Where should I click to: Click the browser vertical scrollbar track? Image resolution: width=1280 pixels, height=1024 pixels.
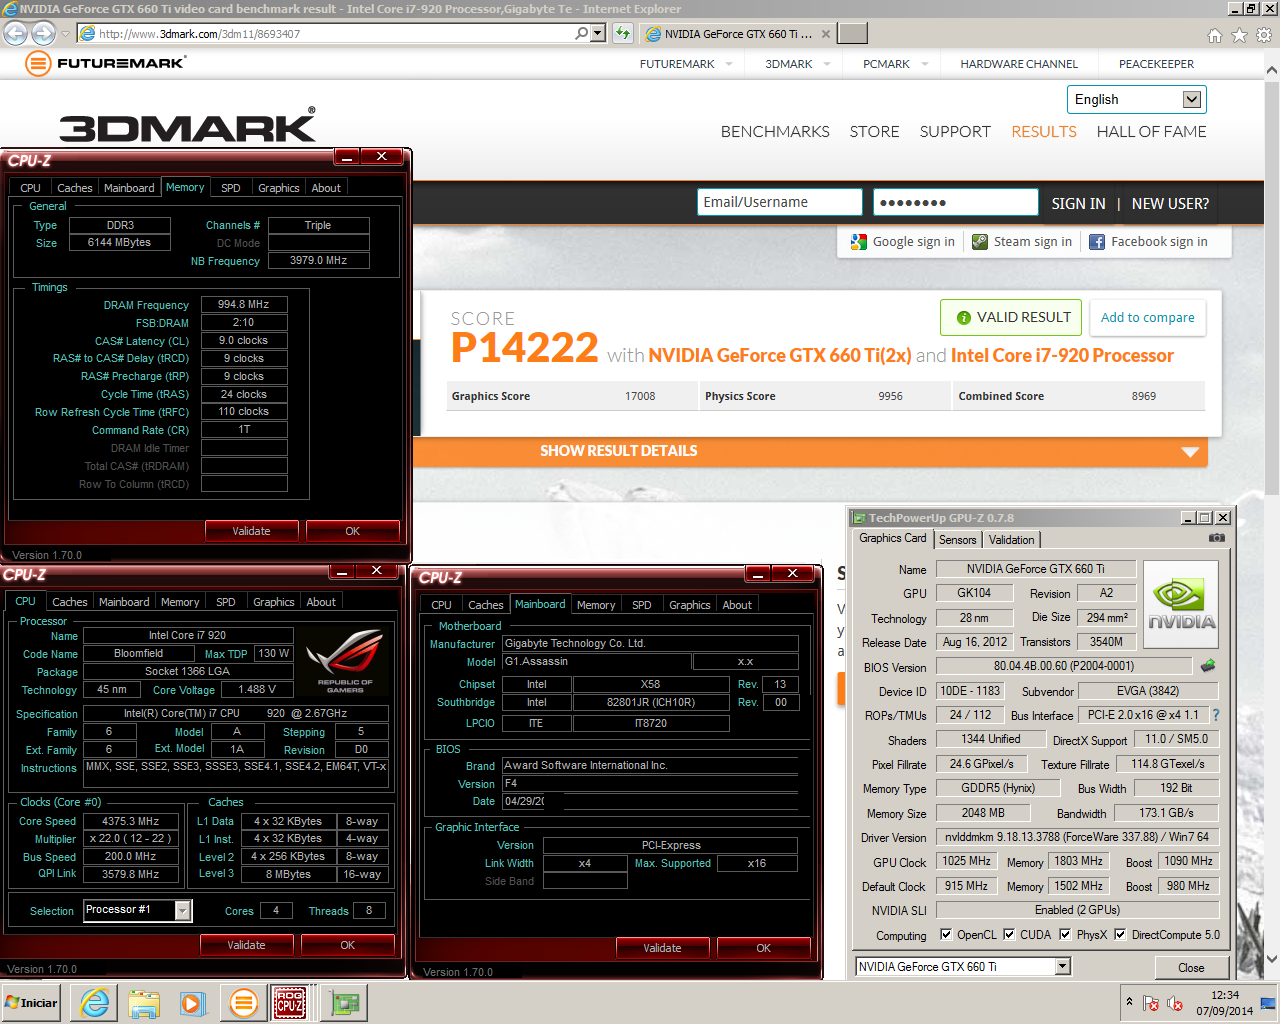1272,720
